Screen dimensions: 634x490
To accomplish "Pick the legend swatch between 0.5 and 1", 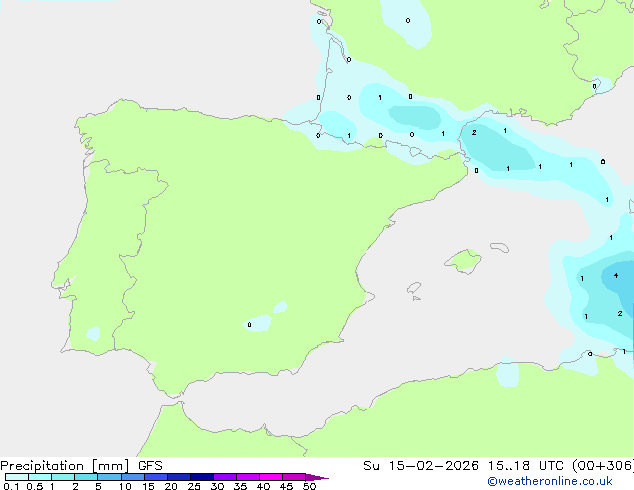I will tap(40, 477).
